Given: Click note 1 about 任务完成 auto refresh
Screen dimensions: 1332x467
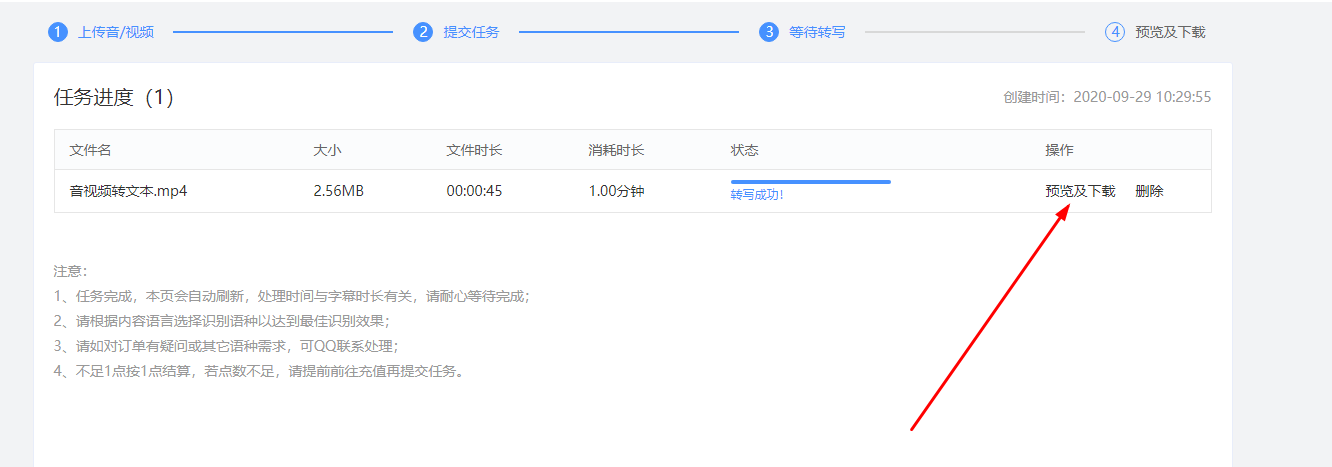Looking at the screenshot, I should click(x=291, y=296).
